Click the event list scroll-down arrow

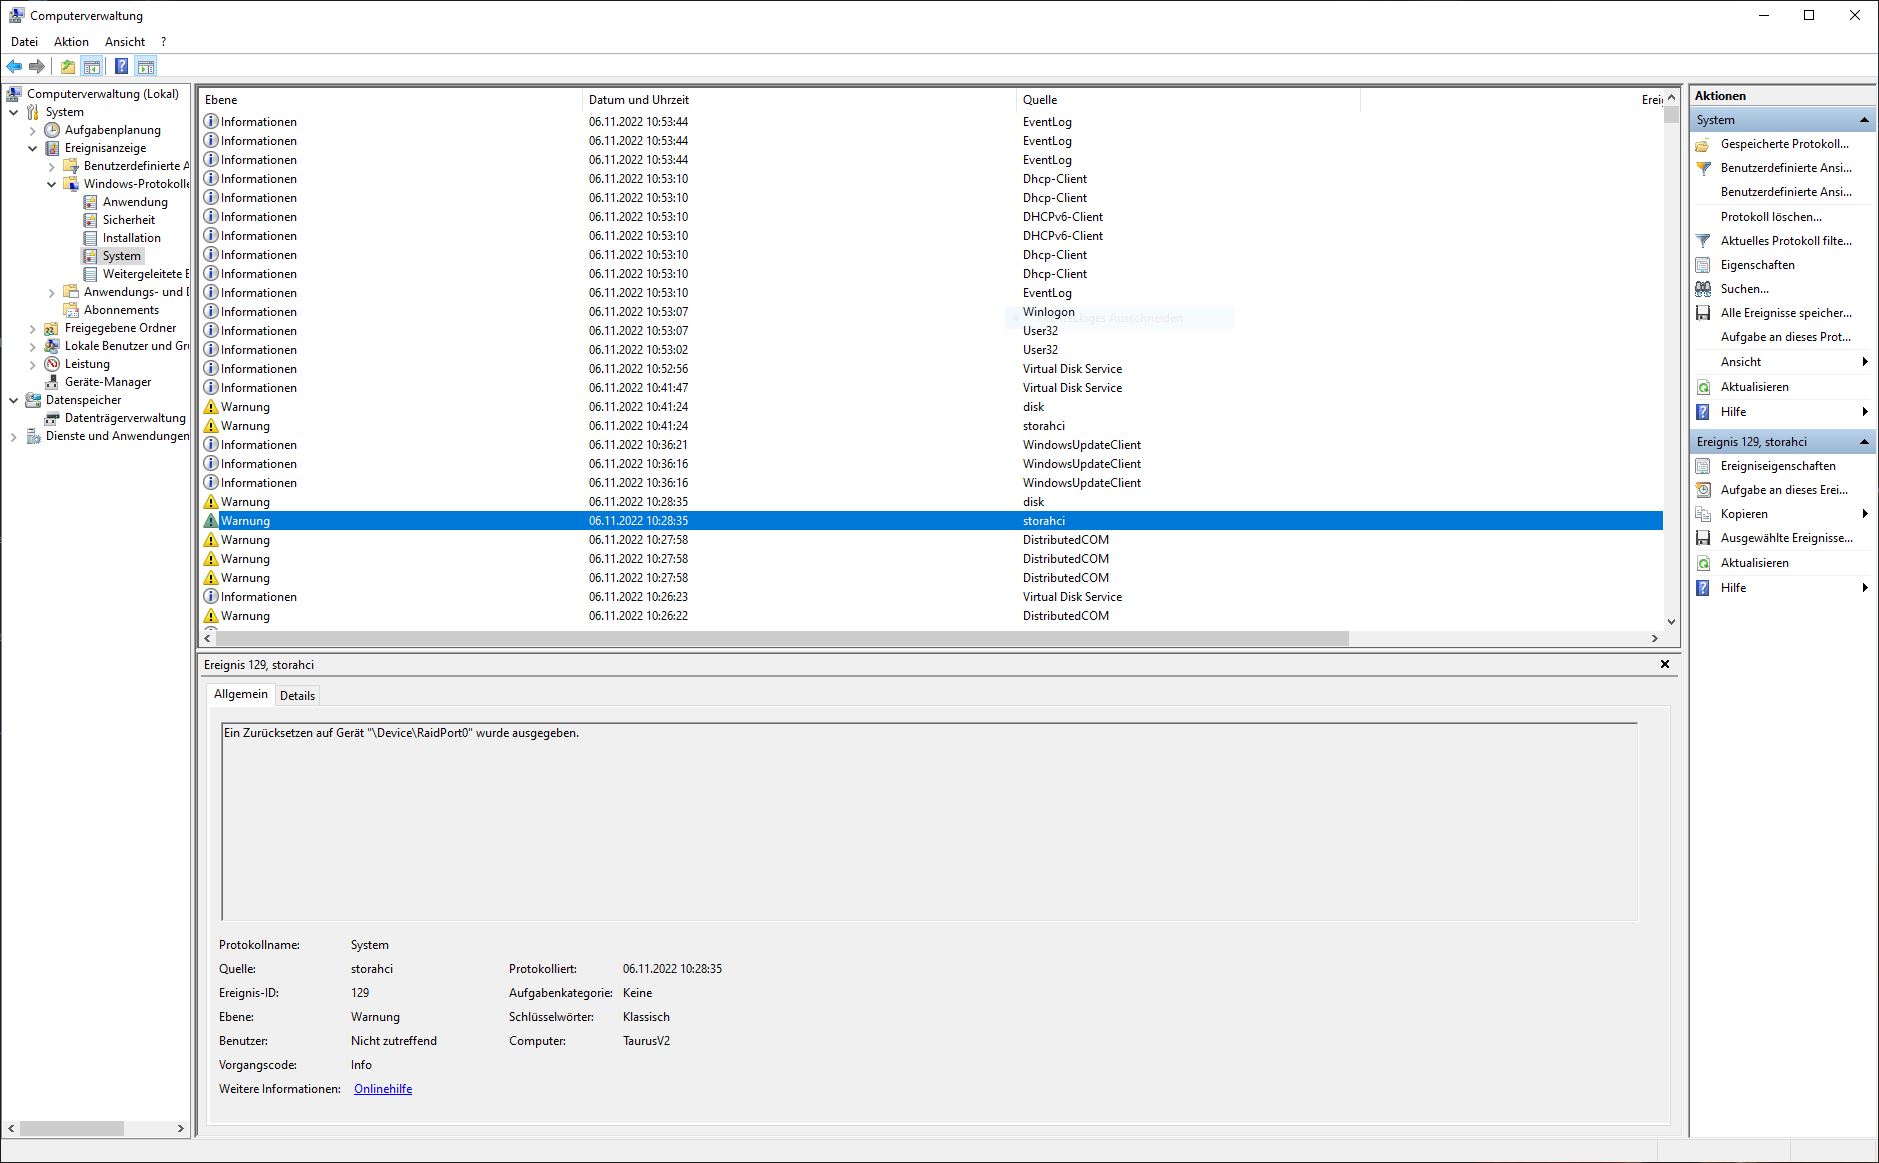tap(1671, 621)
